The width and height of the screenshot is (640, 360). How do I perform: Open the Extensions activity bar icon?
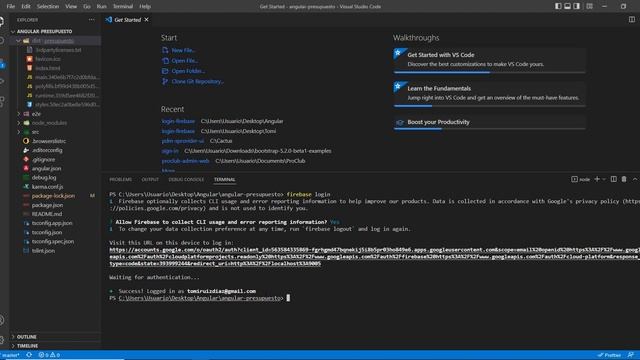pyautogui.click(x=2, y=101)
